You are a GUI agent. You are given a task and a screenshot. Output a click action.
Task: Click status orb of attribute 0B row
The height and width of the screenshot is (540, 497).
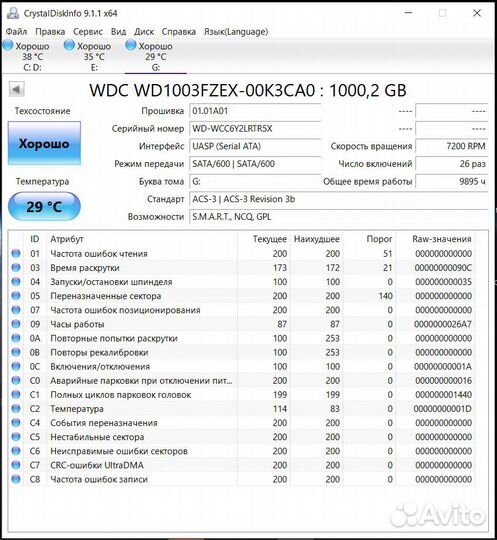tap(16, 352)
